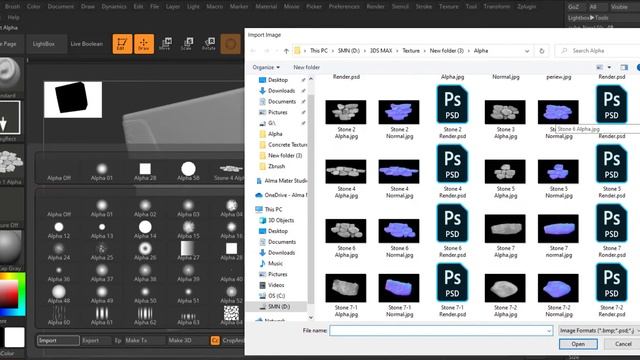Click the Import button in alpha palette

point(58,340)
